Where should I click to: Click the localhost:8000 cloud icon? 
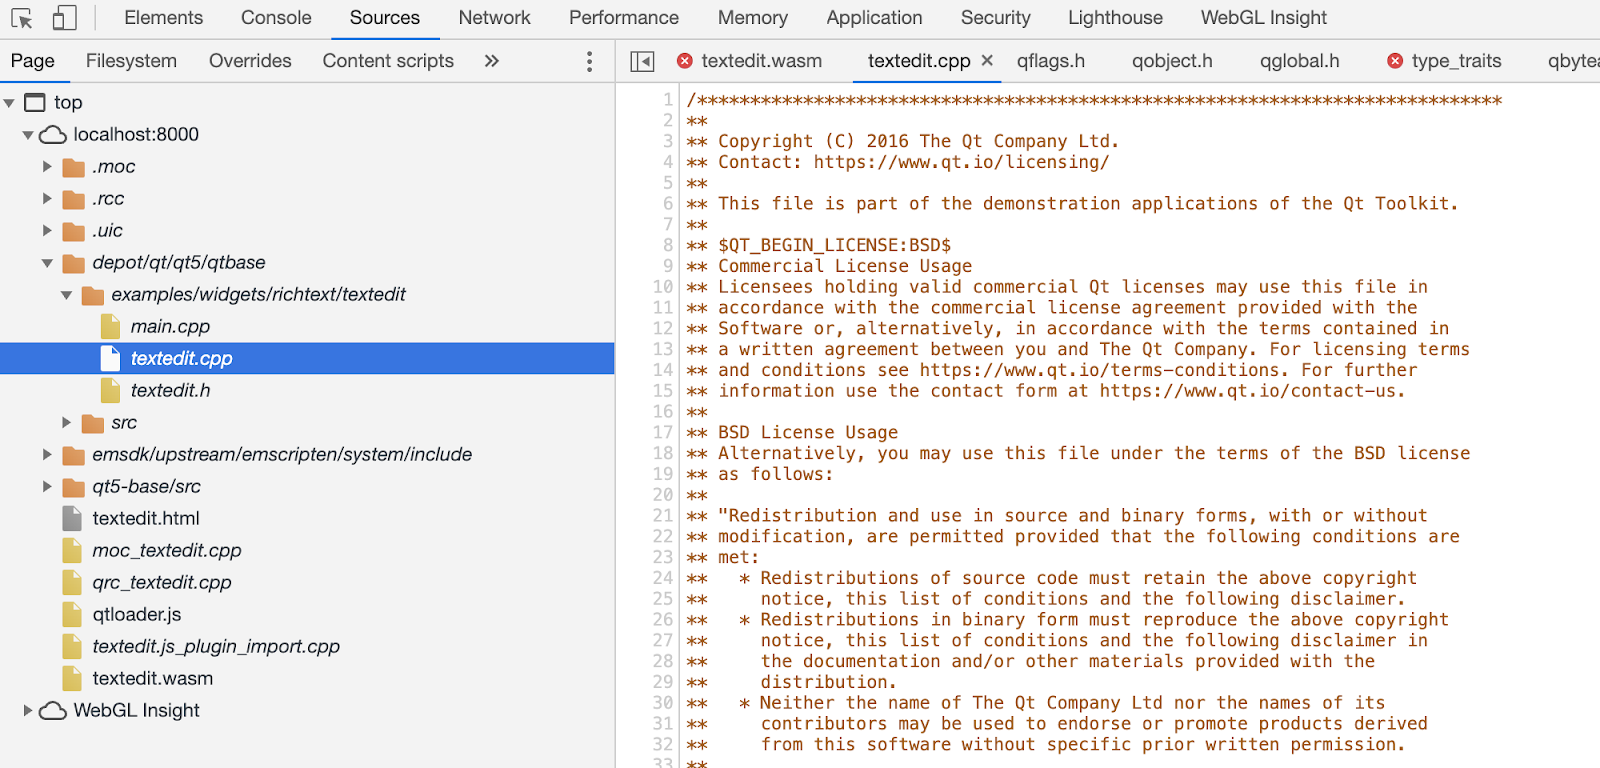click(x=53, y=135)
